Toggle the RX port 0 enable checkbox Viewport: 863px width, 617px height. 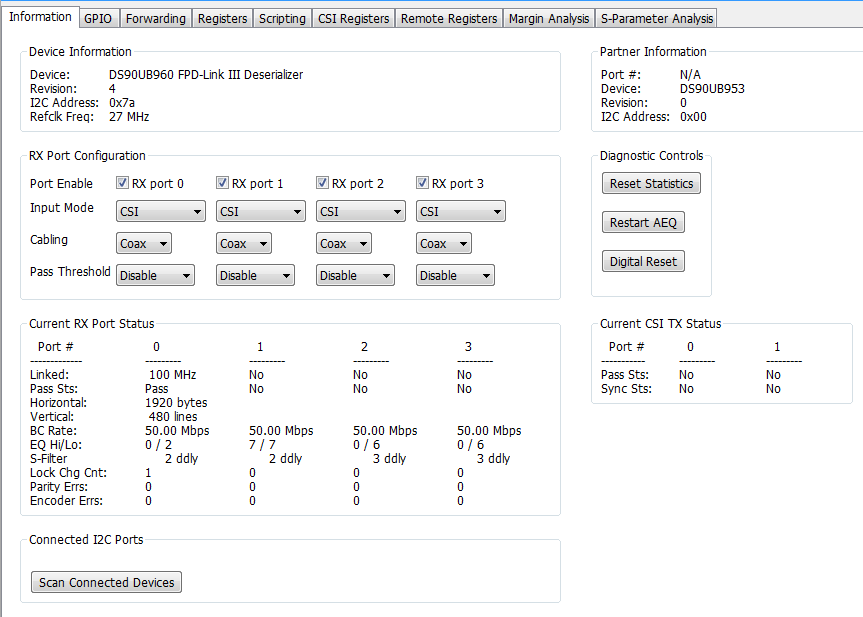[122, 183]
